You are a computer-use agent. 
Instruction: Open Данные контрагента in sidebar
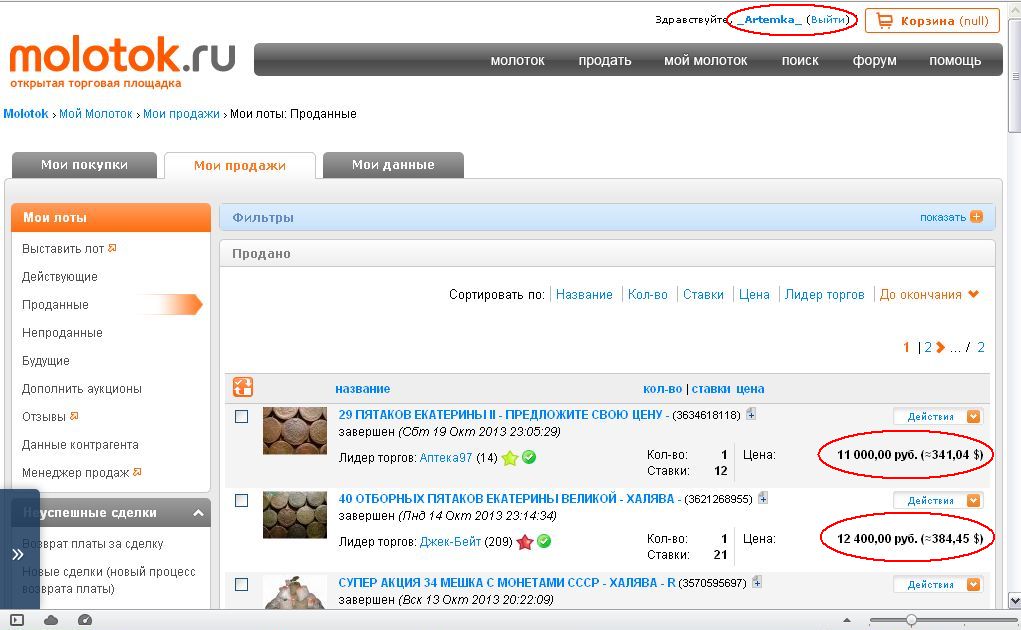tap(80, 445)
